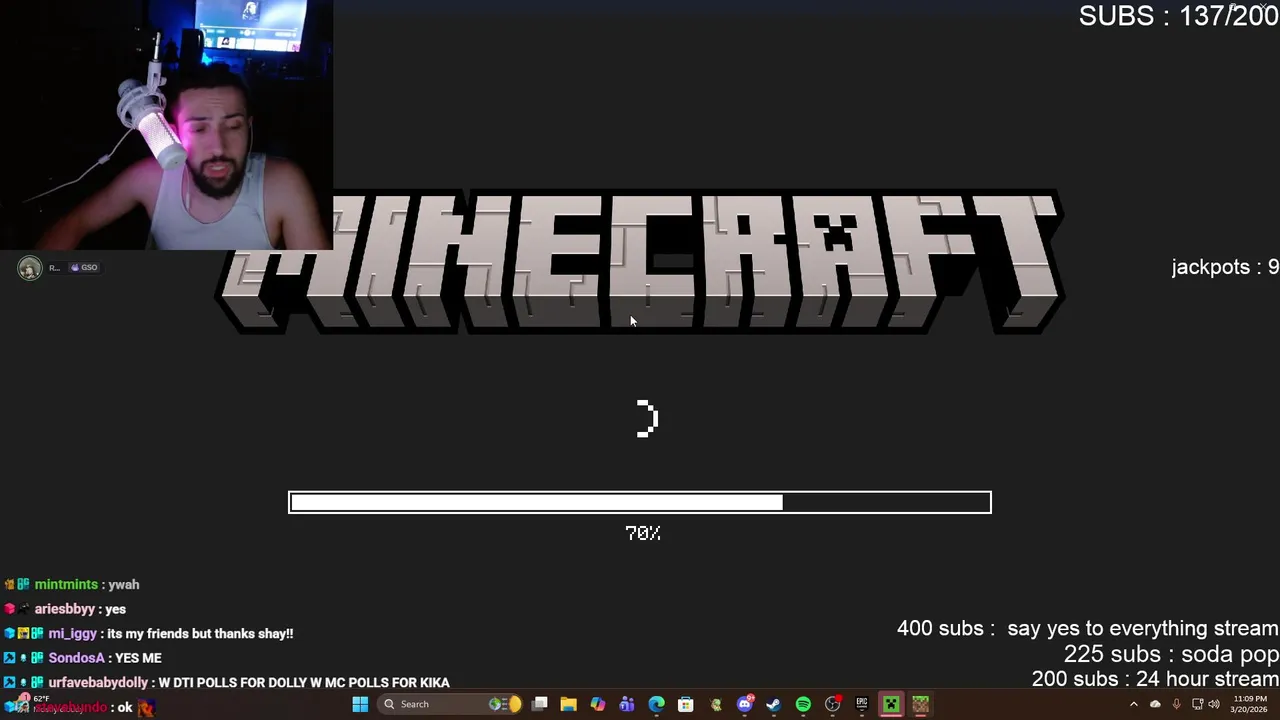Open Task View on the taskbar
The width and height of the screenshot is (1280, 720).
point(539,704)
